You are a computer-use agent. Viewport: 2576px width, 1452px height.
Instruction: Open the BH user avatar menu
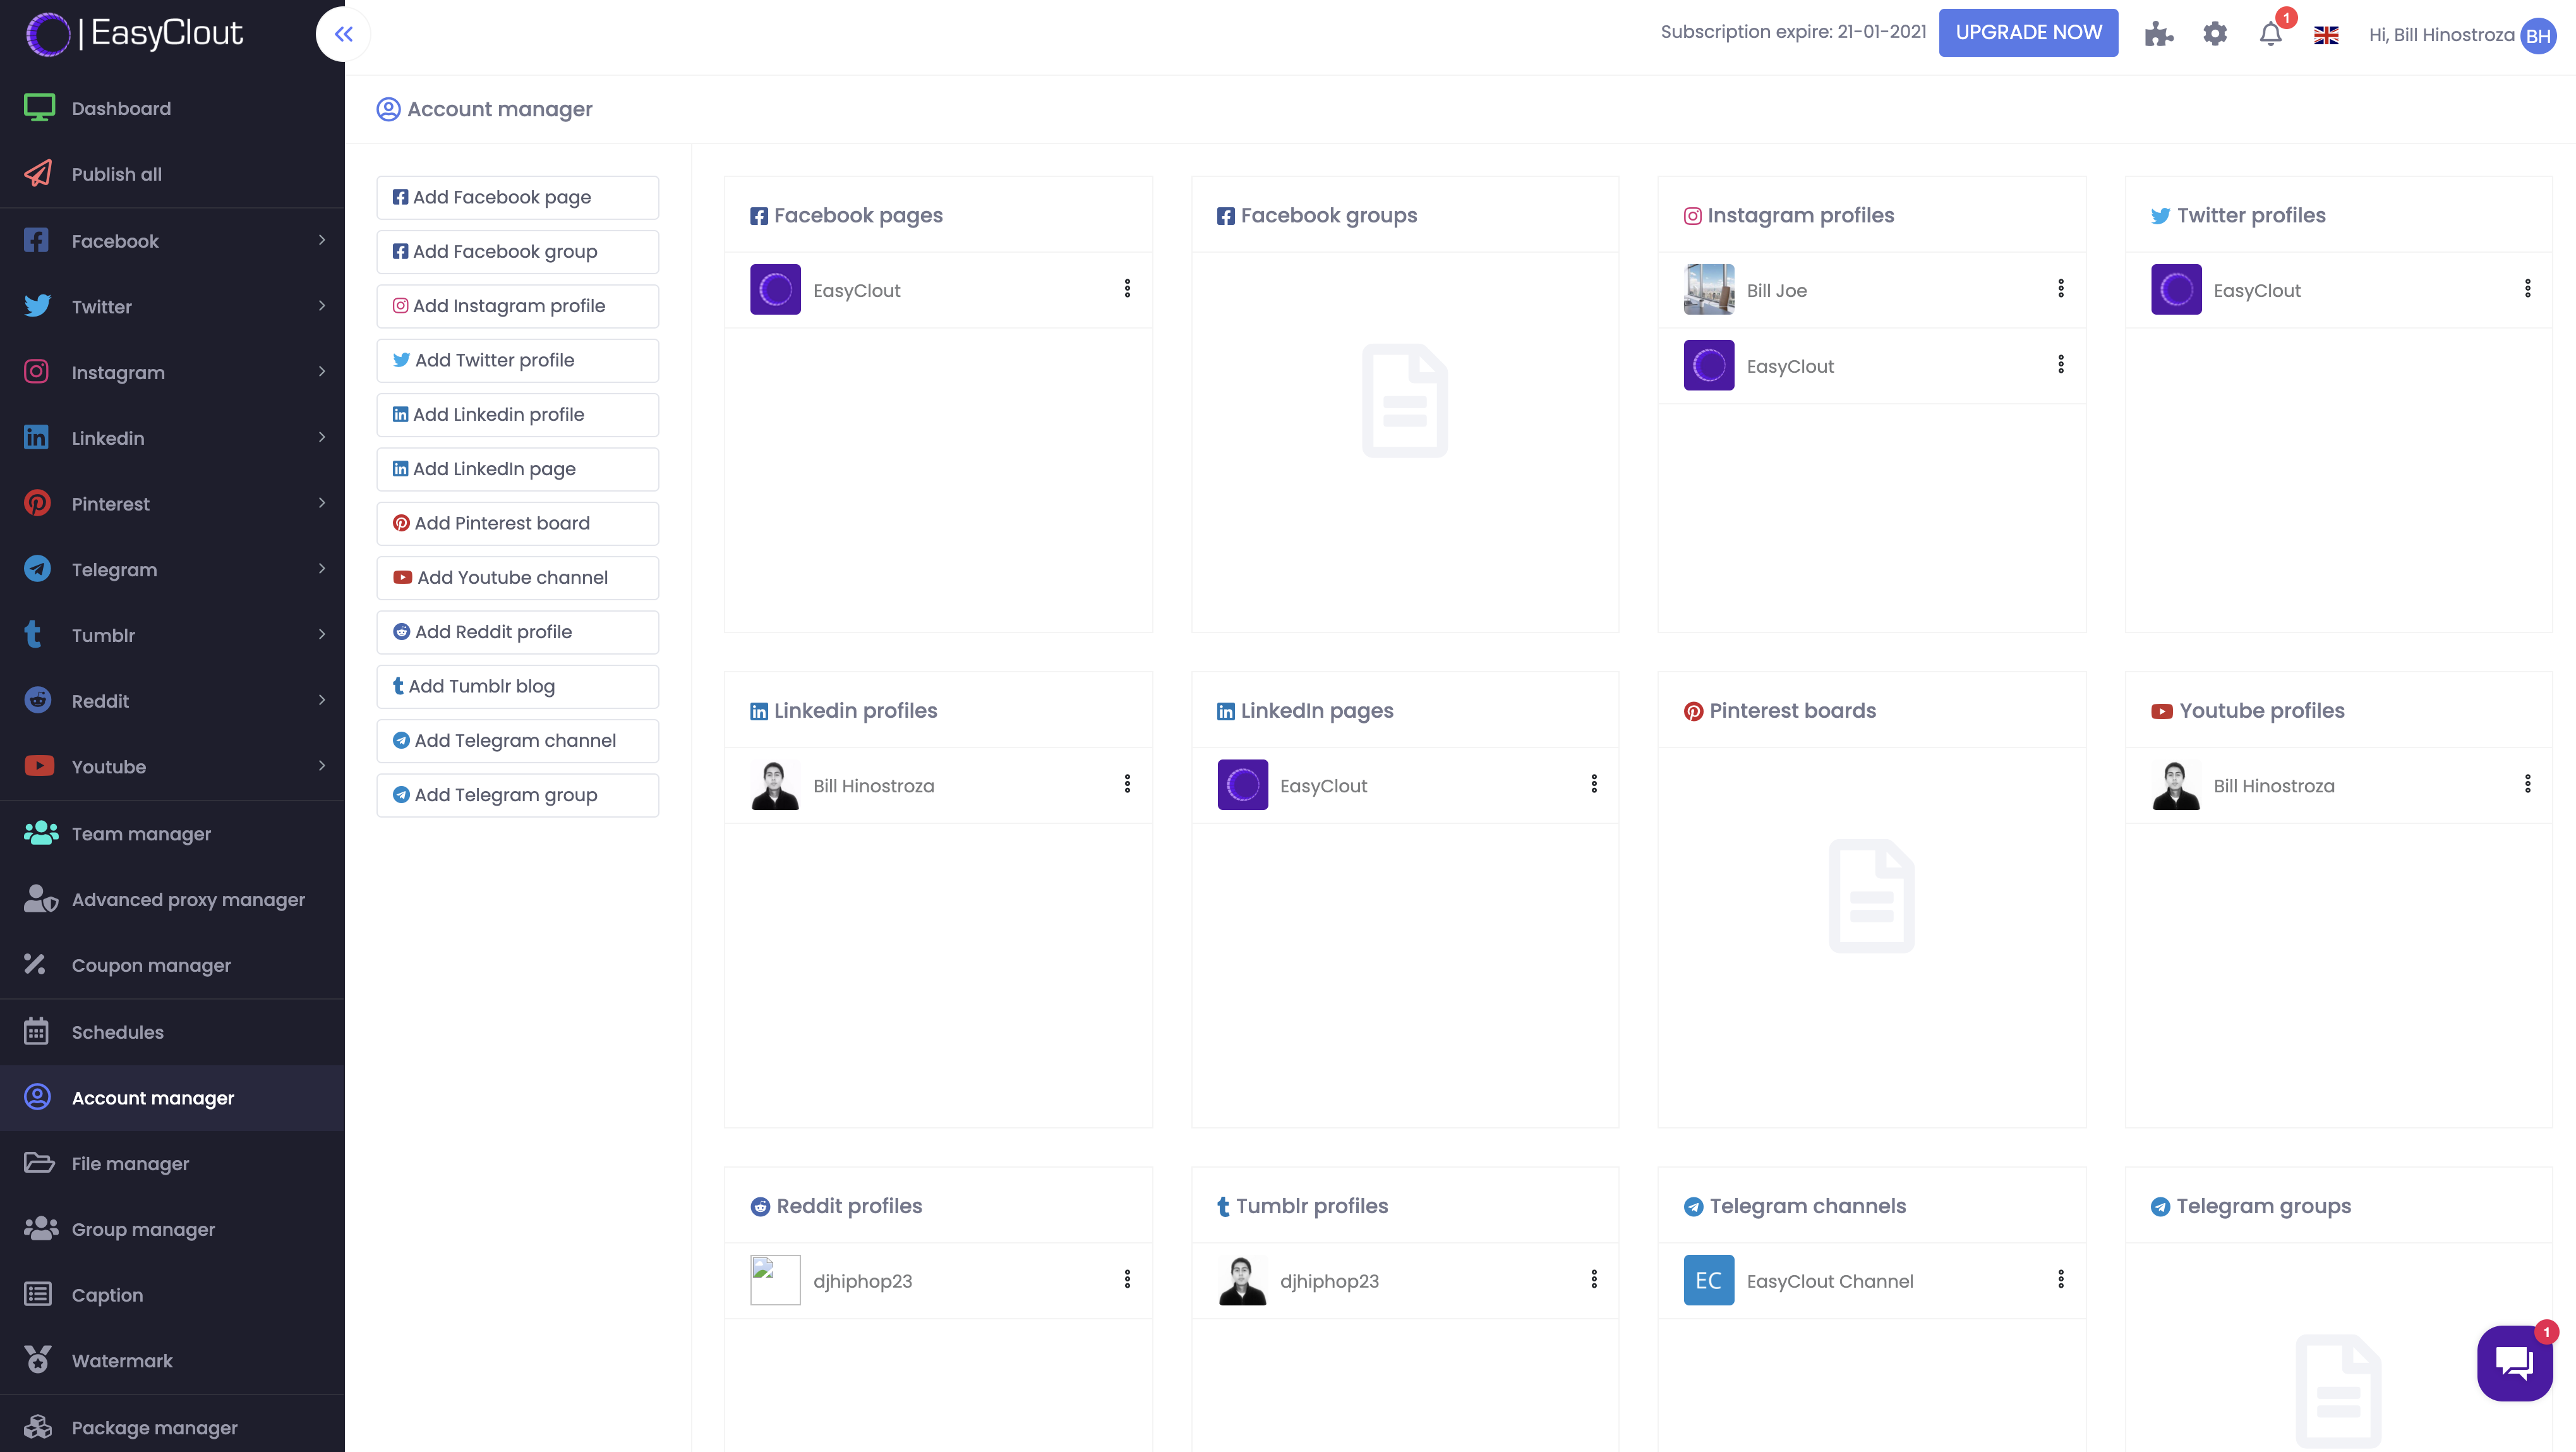(2538, 36)
